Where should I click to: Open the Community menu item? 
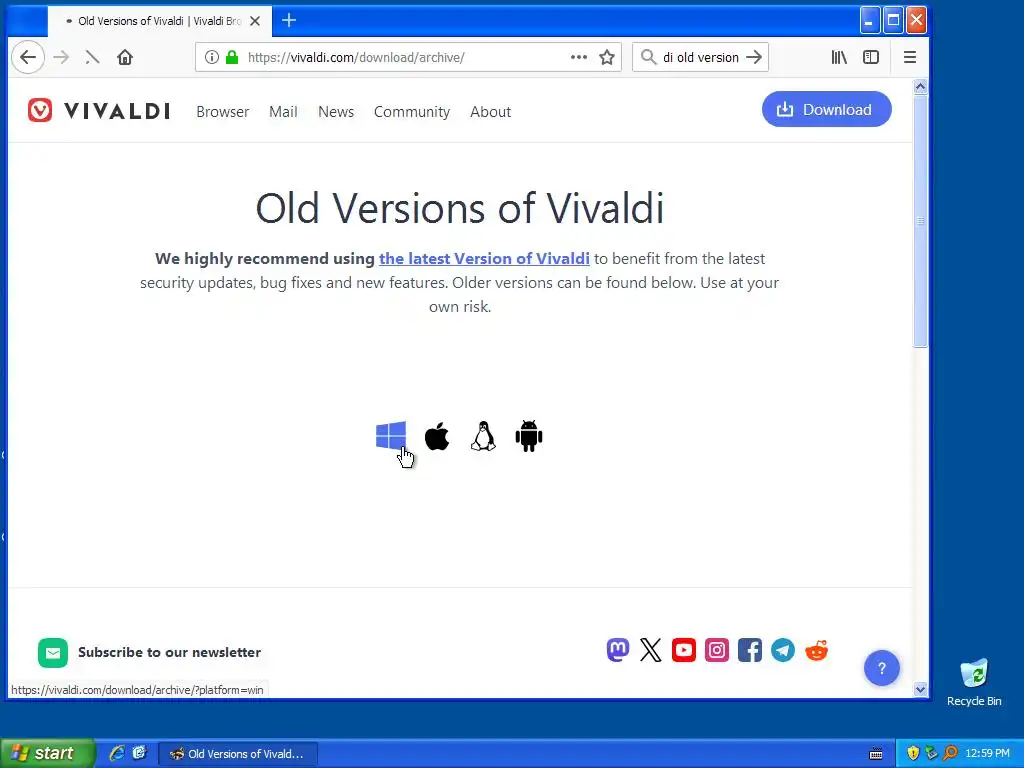point(411,112)
